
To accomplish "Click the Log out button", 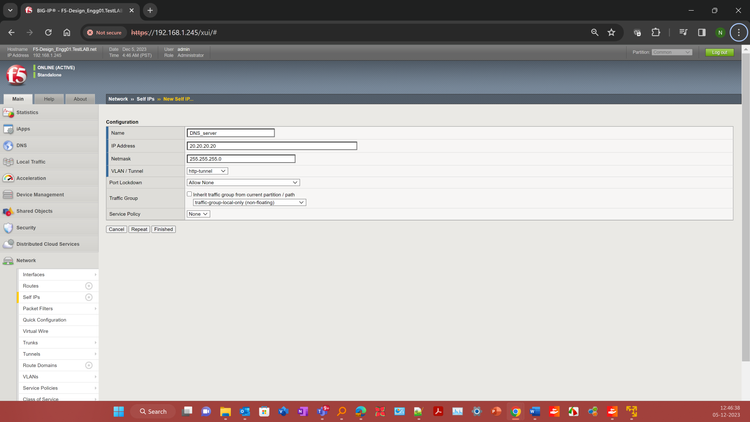I will [x=719, y=52].
